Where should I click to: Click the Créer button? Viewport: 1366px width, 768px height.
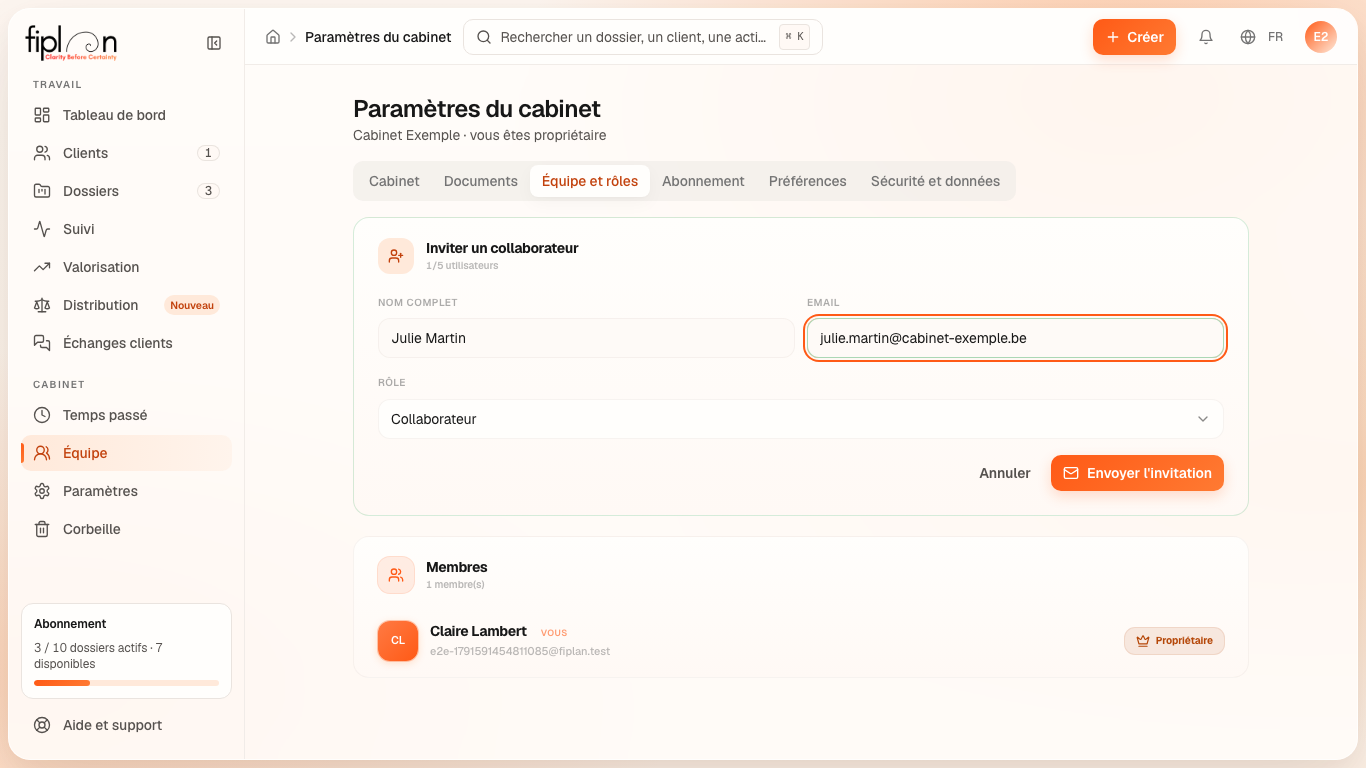coord(1134,37)
